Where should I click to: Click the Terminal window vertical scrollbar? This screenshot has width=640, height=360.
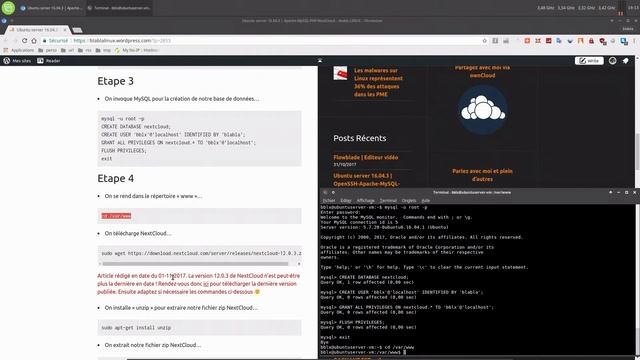pos(637,280)
